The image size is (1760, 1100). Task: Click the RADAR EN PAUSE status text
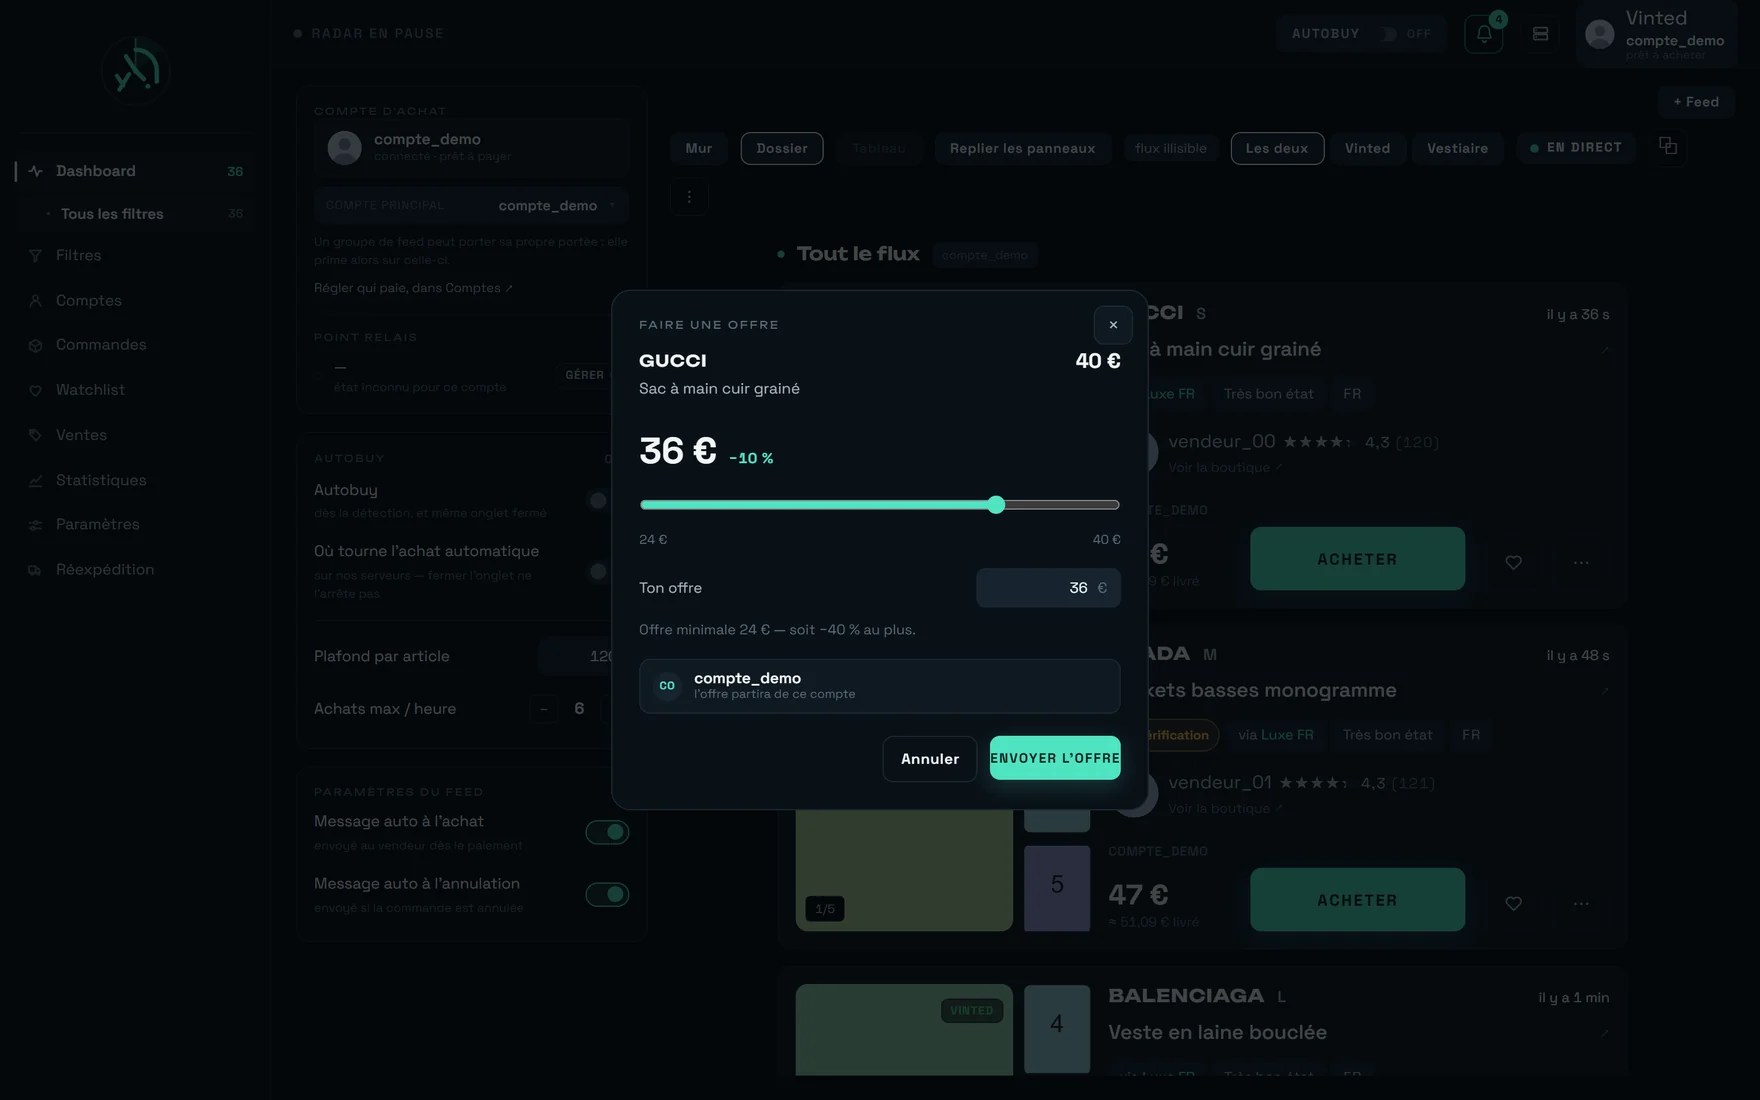coord(377,33)
